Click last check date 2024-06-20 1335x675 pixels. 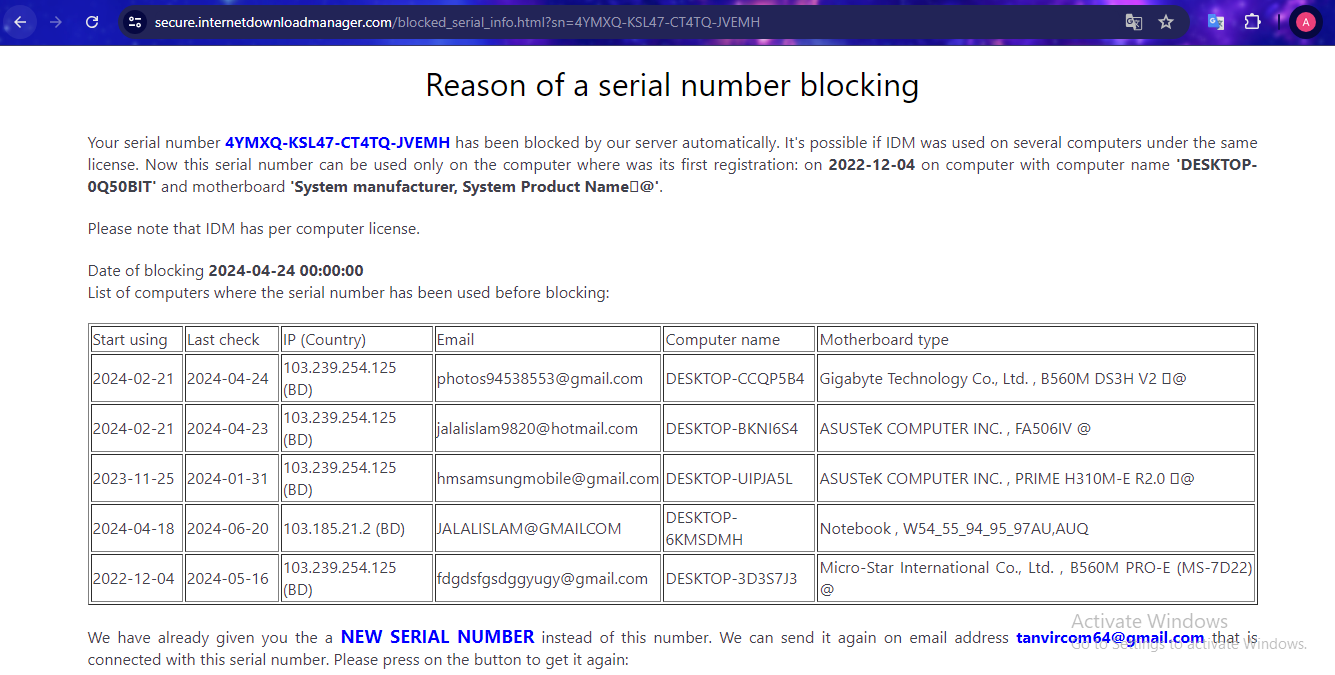pyautogui.click(x=228, y=528)
